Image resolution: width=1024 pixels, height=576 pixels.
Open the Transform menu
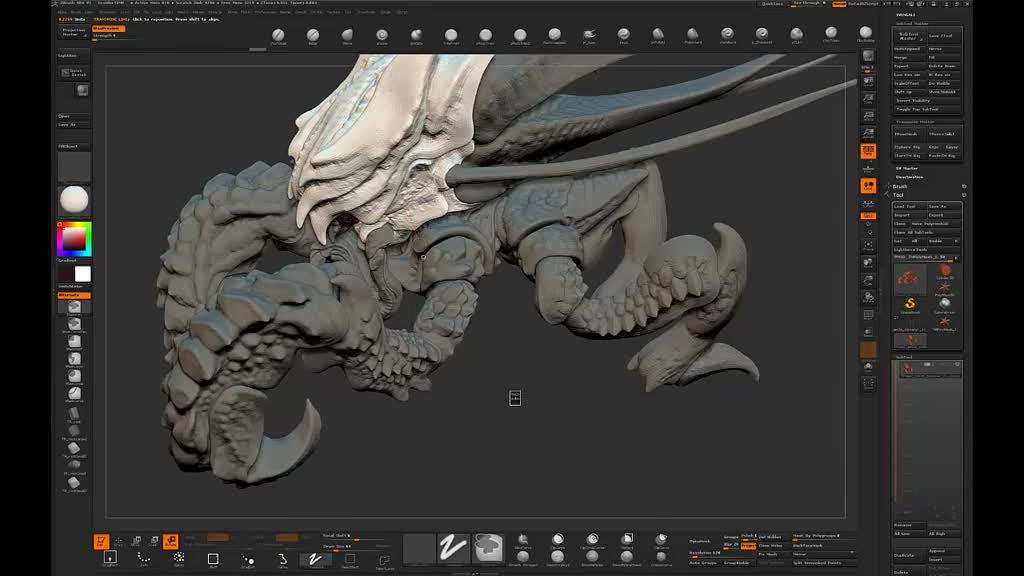(x=366, y=12)
